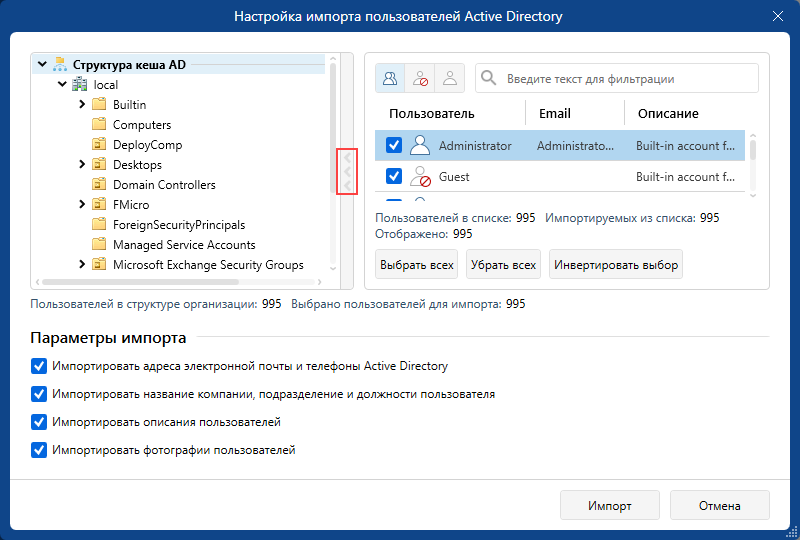This screenshot has height=540, width=800.
Task: Filter by active users icon
Action: click(449, 78)
